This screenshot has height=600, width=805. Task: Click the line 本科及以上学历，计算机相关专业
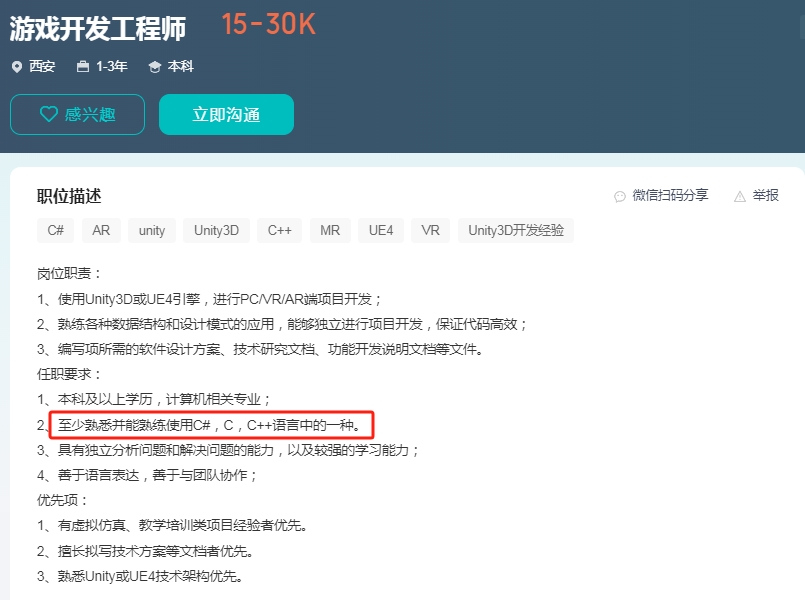click(x=154, y=399)
